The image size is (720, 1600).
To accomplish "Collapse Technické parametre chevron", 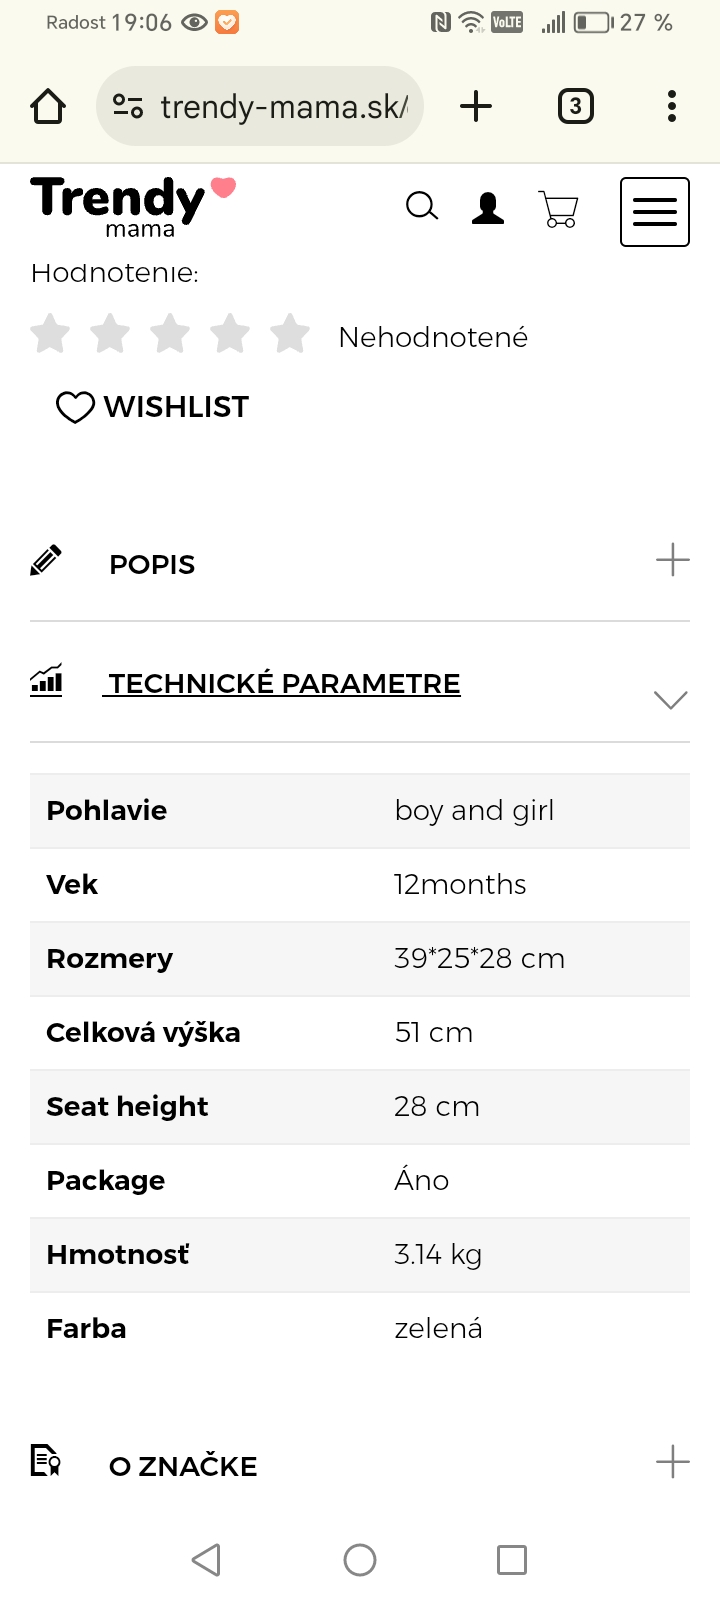I will pyautogui.click(x=670, y=699).
